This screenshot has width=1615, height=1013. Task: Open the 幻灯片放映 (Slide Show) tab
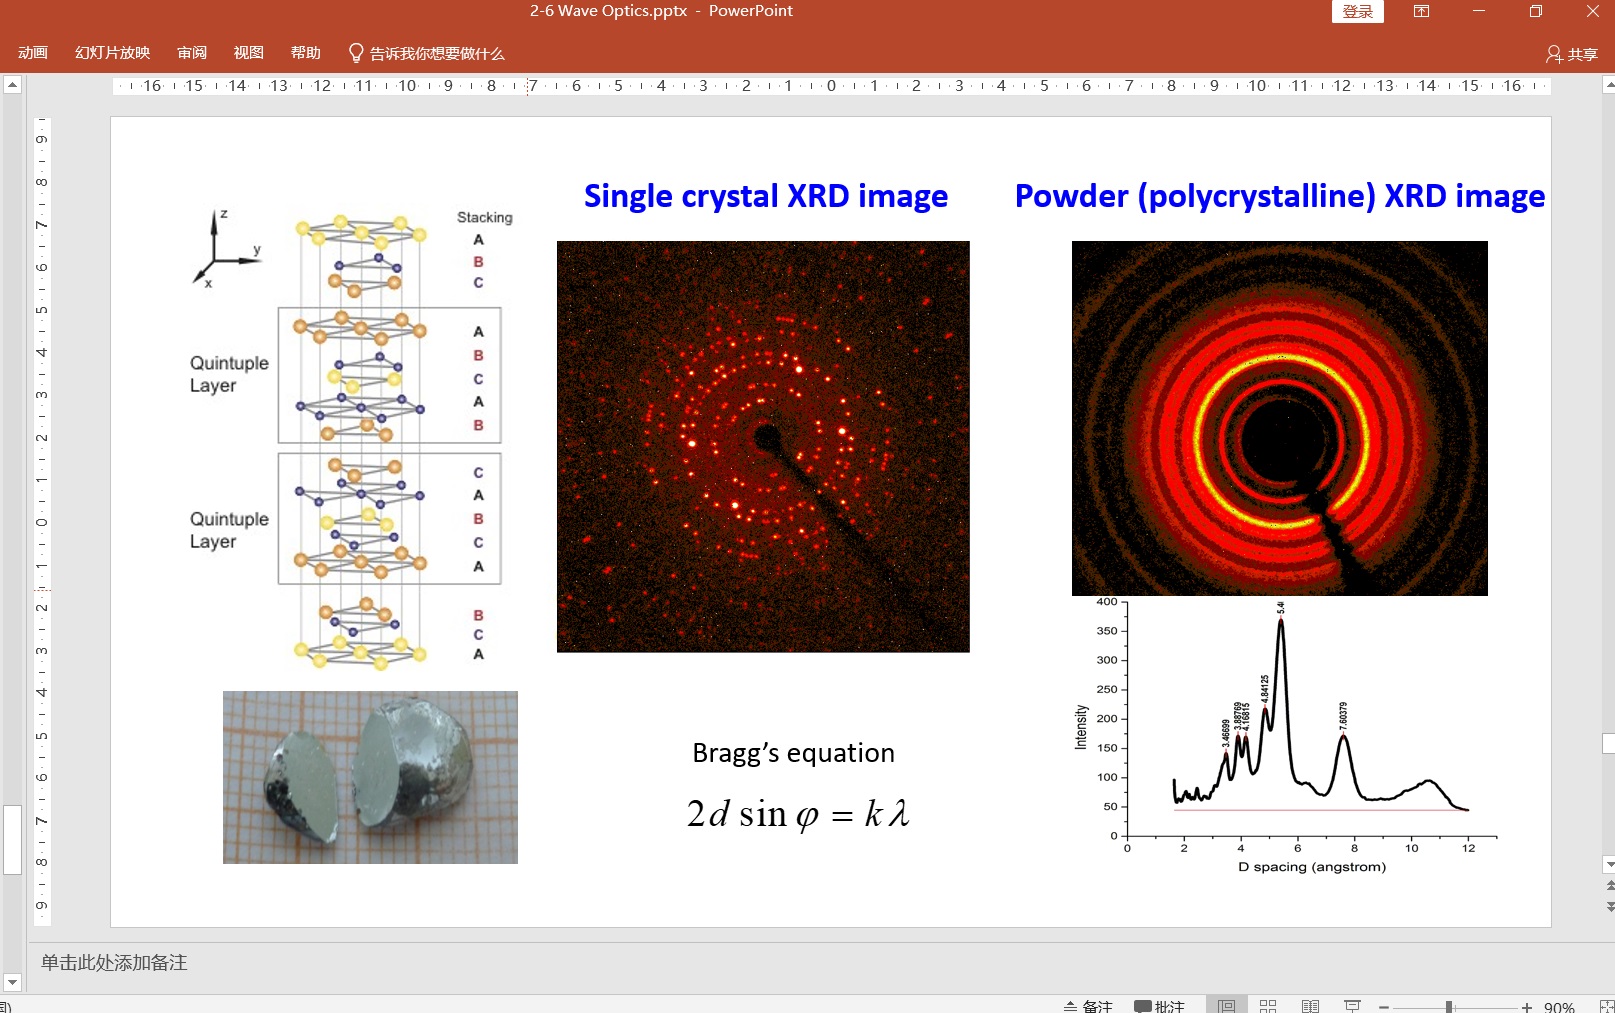[x=112, y=53]
